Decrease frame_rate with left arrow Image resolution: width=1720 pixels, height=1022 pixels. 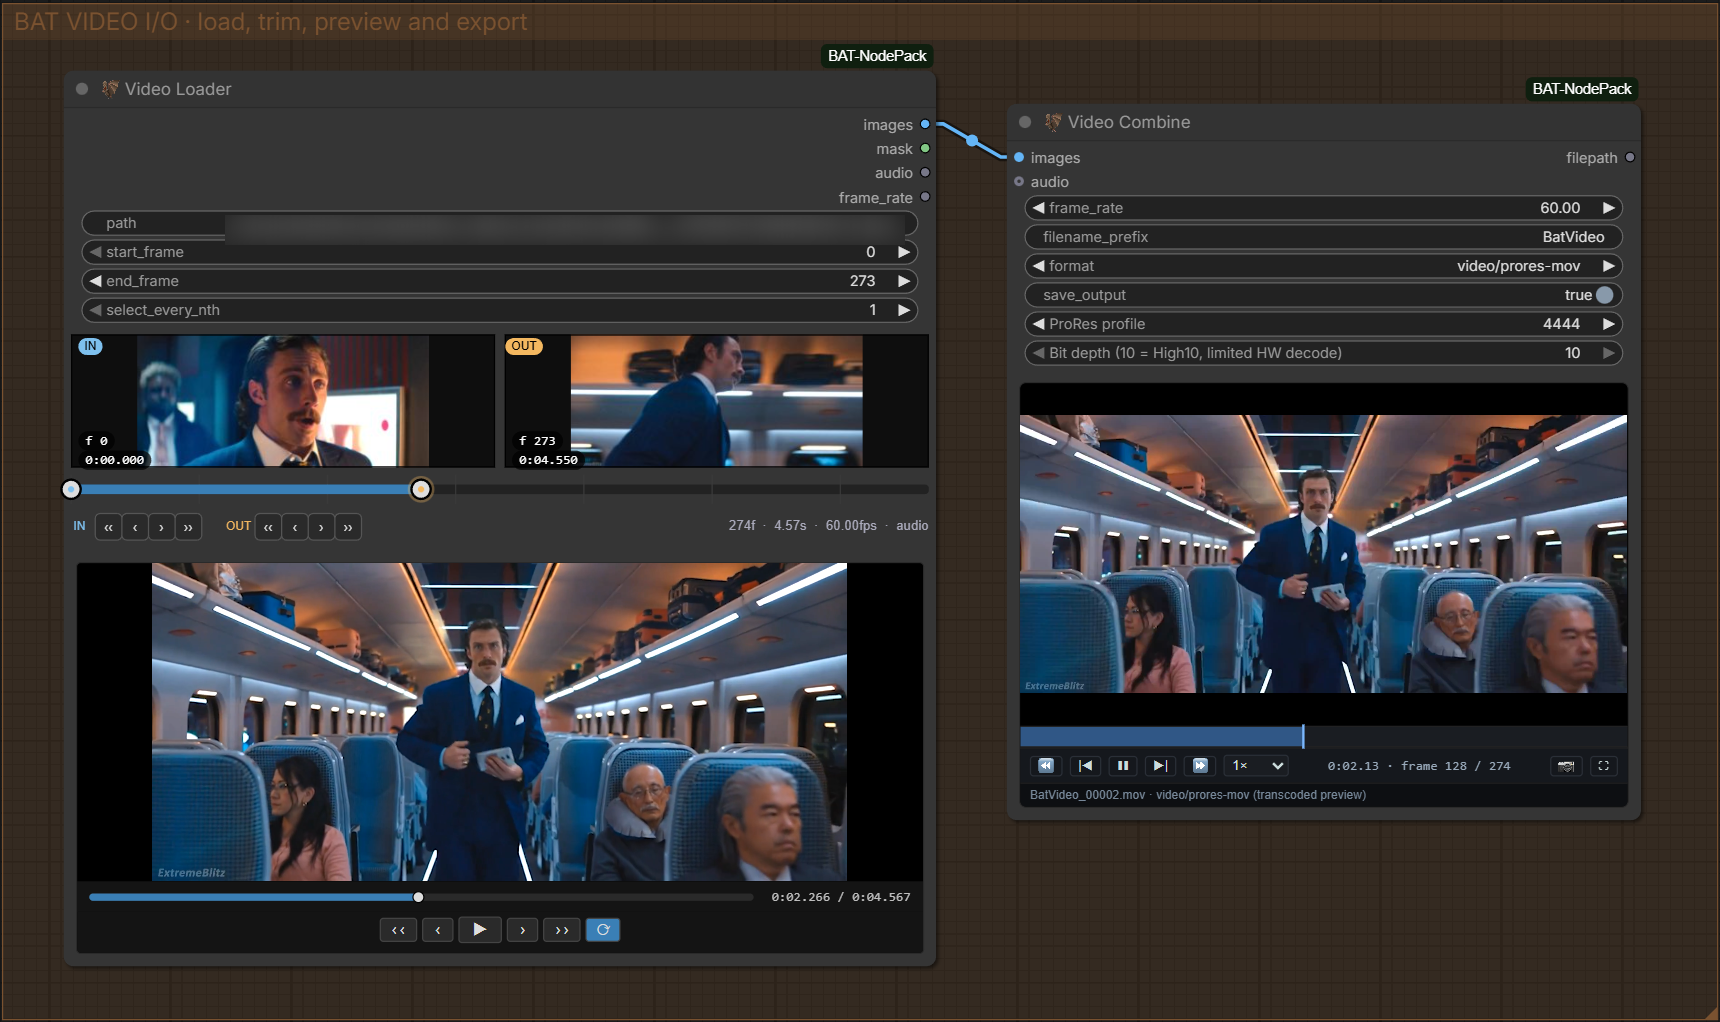1039,208
